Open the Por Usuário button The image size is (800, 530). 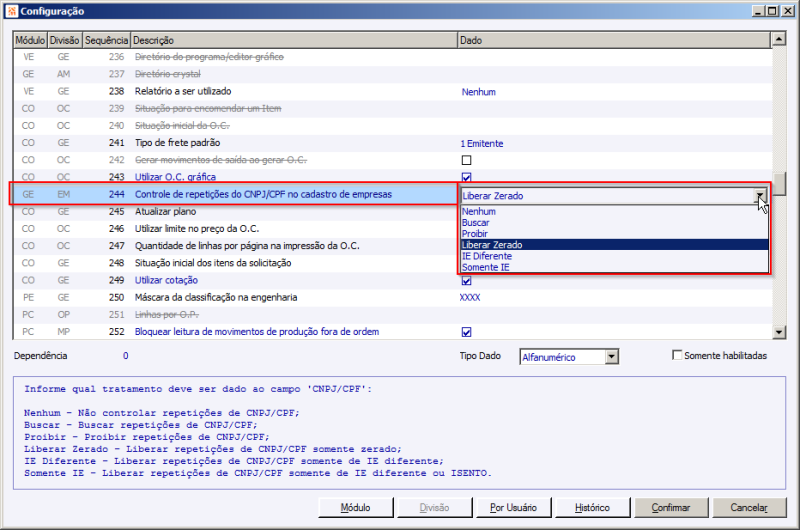click(513, 508)
